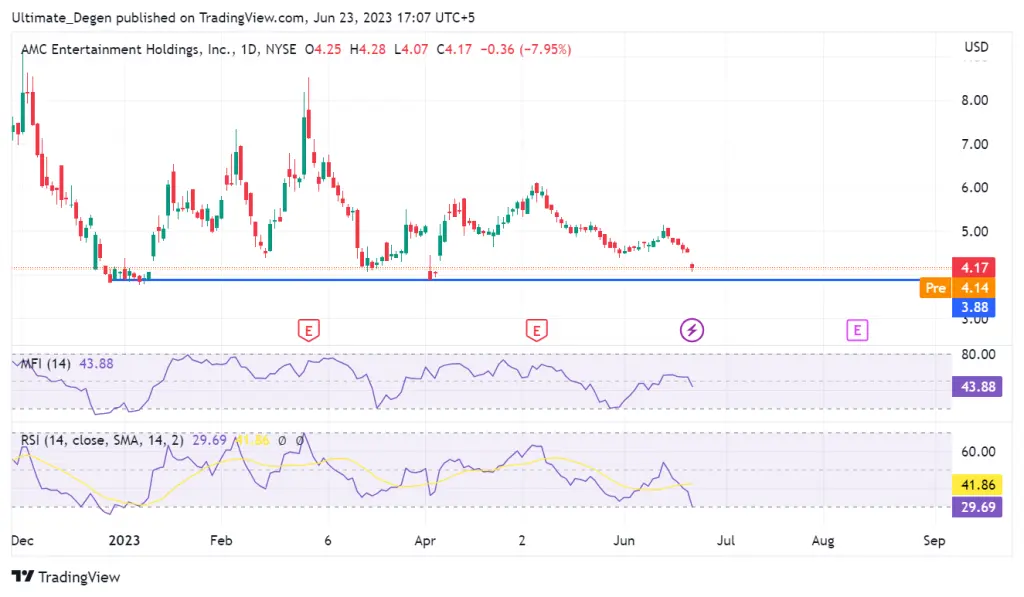
Task: Click the 80.00 MFI axis label
Action: pyautogui.click(x=978, y=355)
